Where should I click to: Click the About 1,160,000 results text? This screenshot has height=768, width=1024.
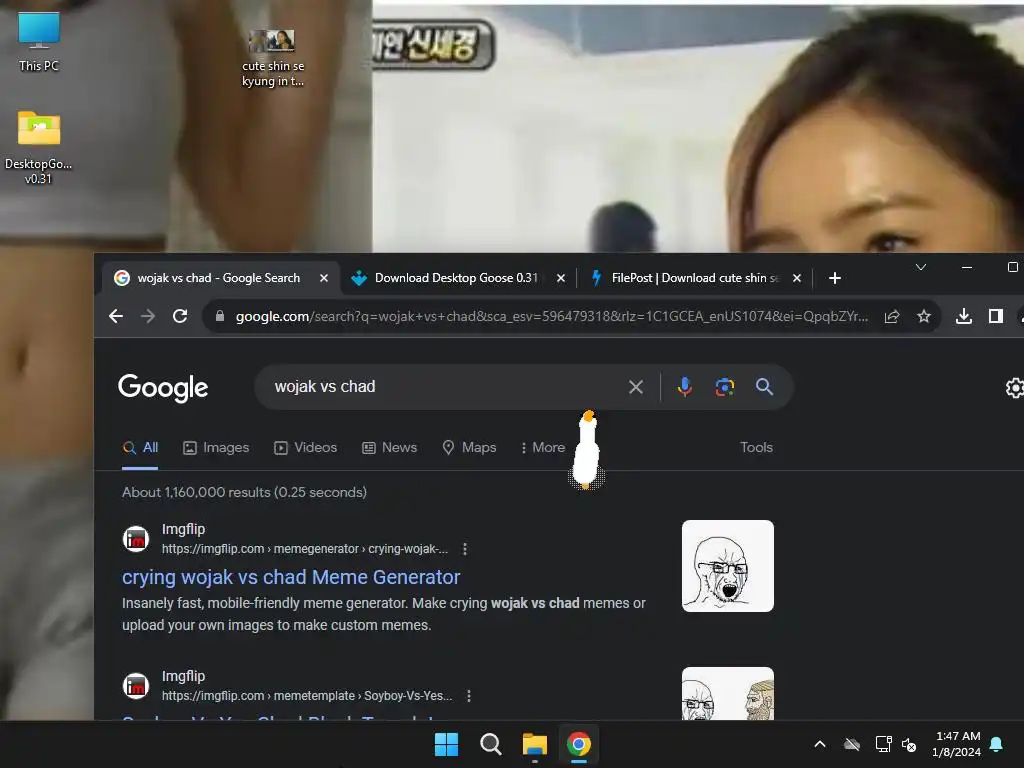pos(244,492)
